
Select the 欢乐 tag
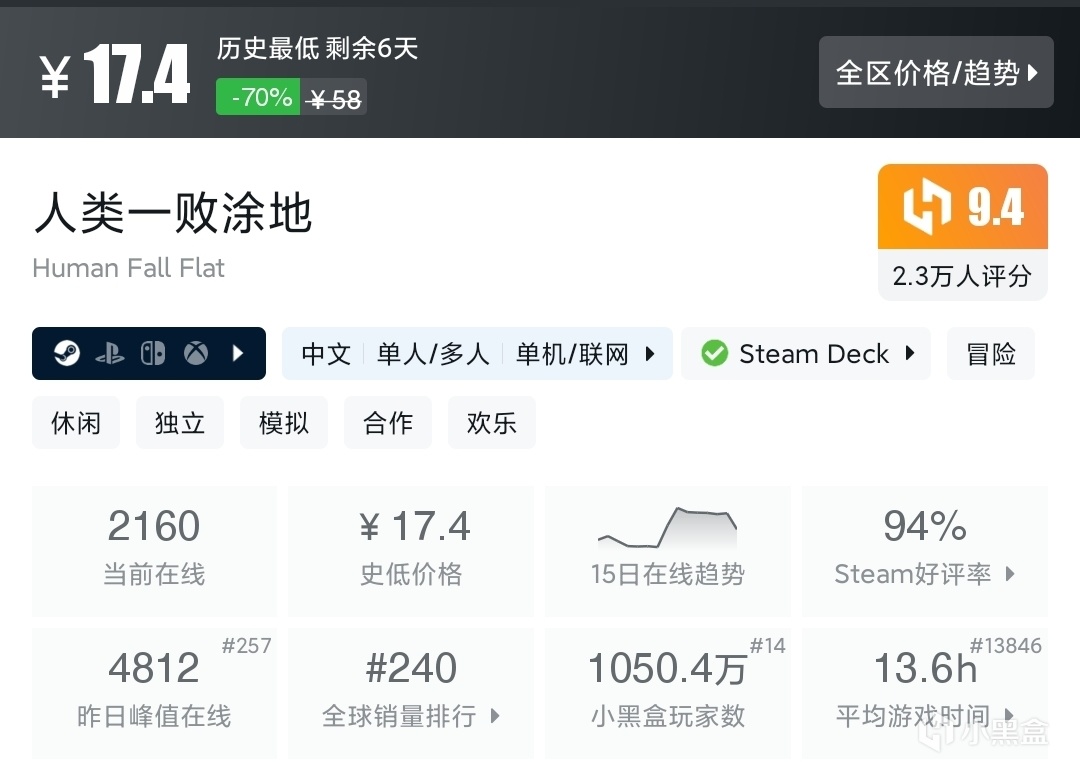click(492, 422)
